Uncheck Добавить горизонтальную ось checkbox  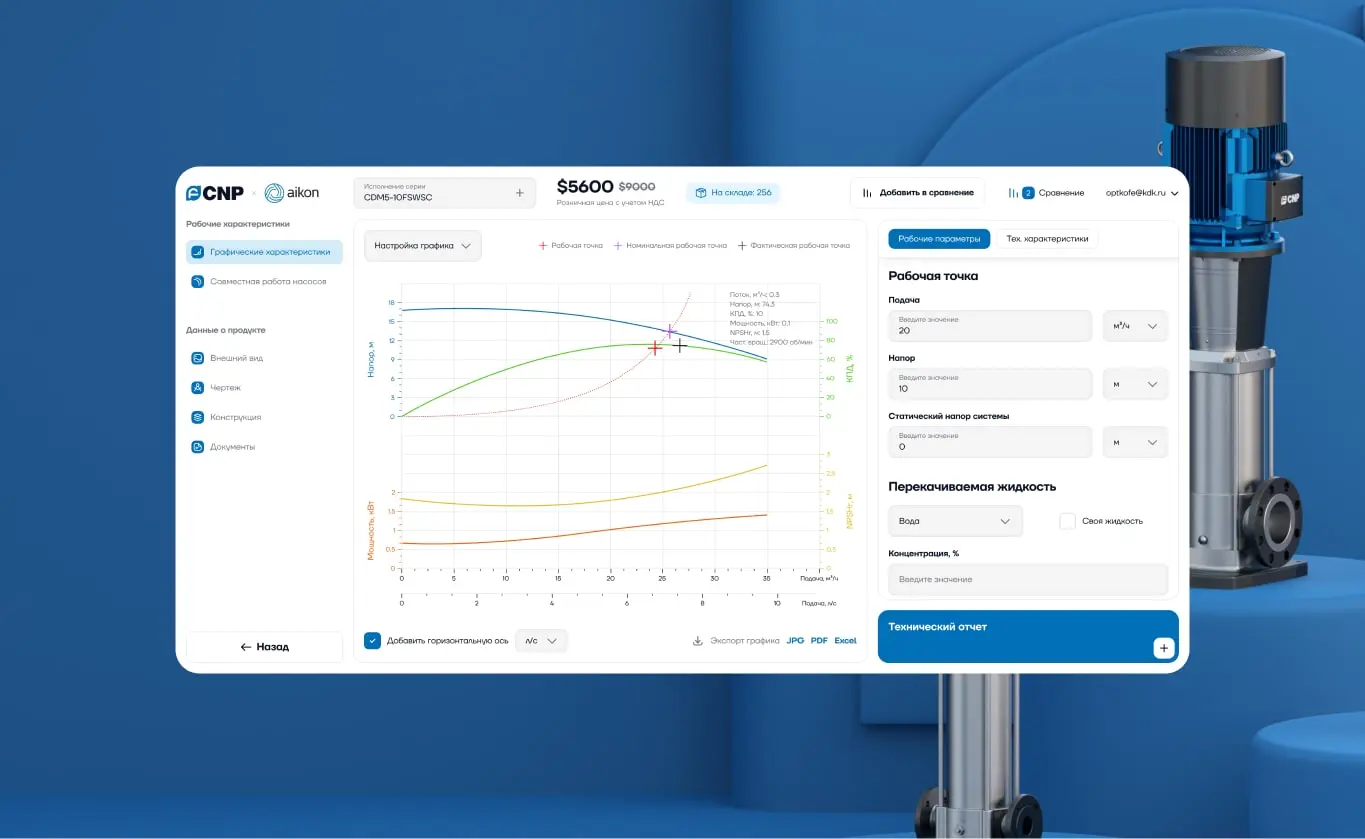click(x=372, y=641)
